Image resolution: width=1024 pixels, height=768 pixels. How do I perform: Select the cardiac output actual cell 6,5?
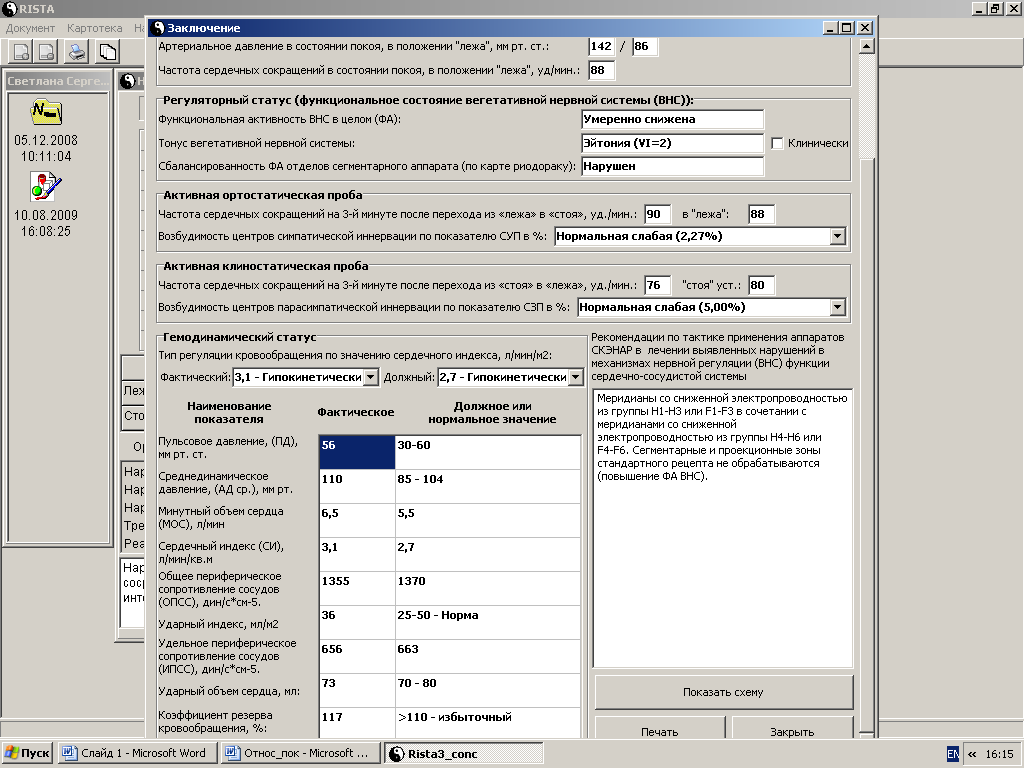357,520
